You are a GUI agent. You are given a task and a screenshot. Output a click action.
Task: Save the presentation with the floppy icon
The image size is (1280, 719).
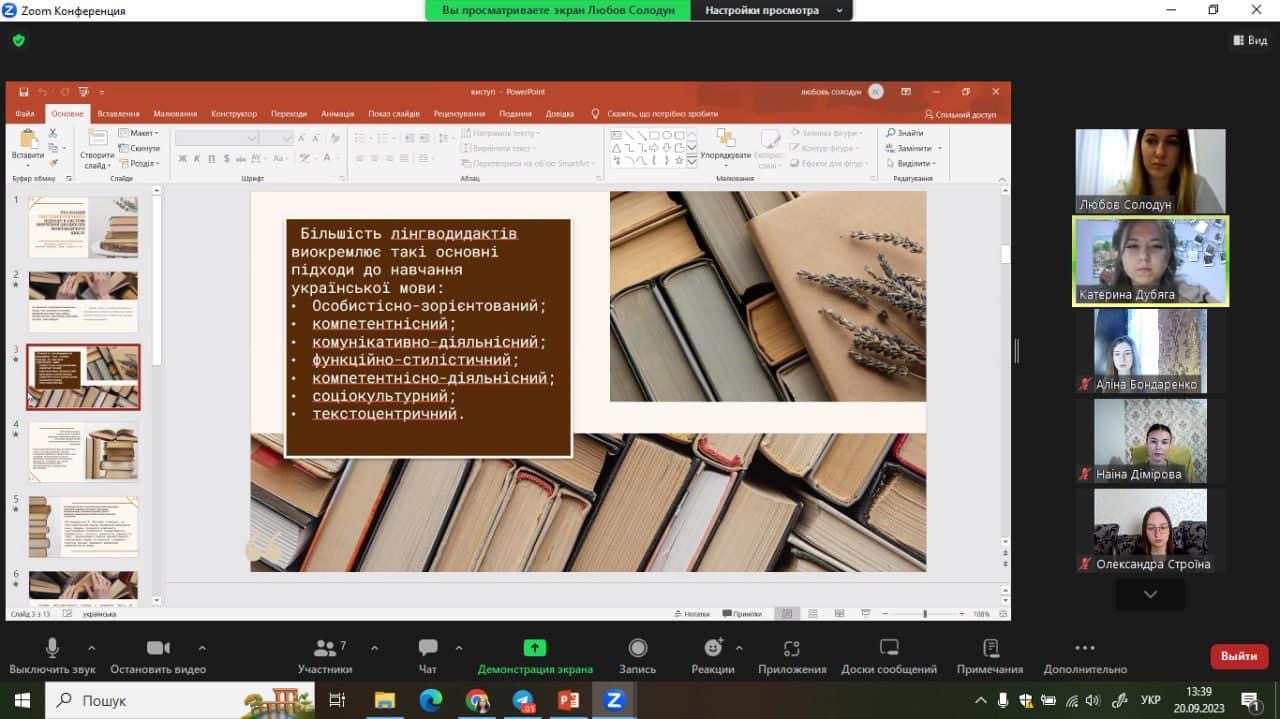point(23,91)
